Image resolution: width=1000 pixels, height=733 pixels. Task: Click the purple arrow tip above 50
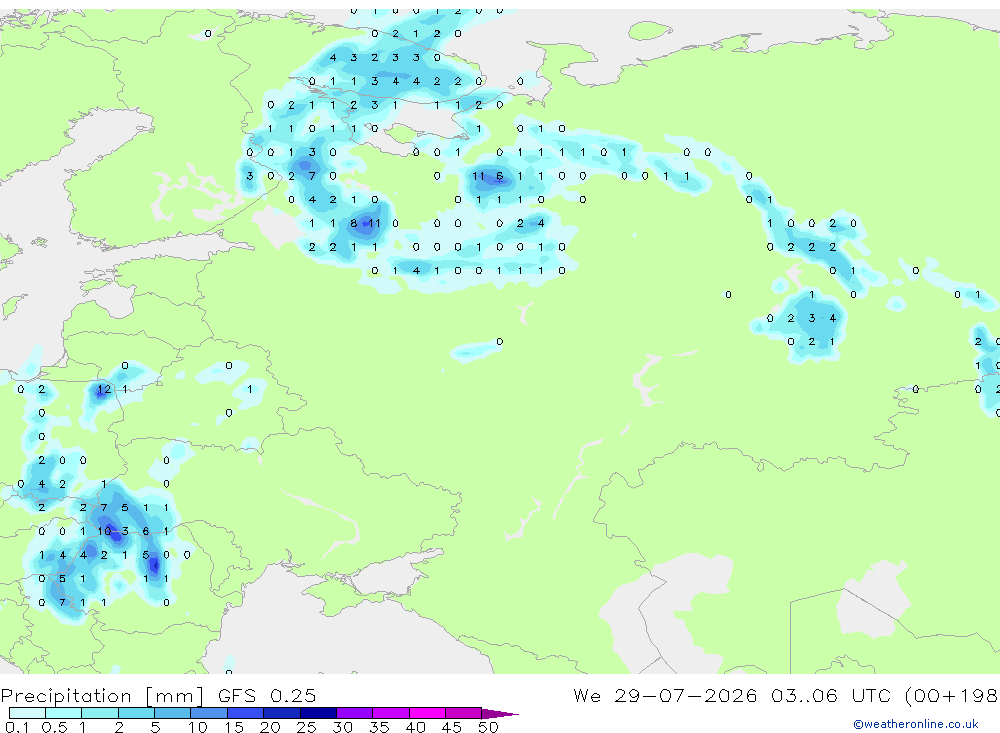(x=499, y=713)
